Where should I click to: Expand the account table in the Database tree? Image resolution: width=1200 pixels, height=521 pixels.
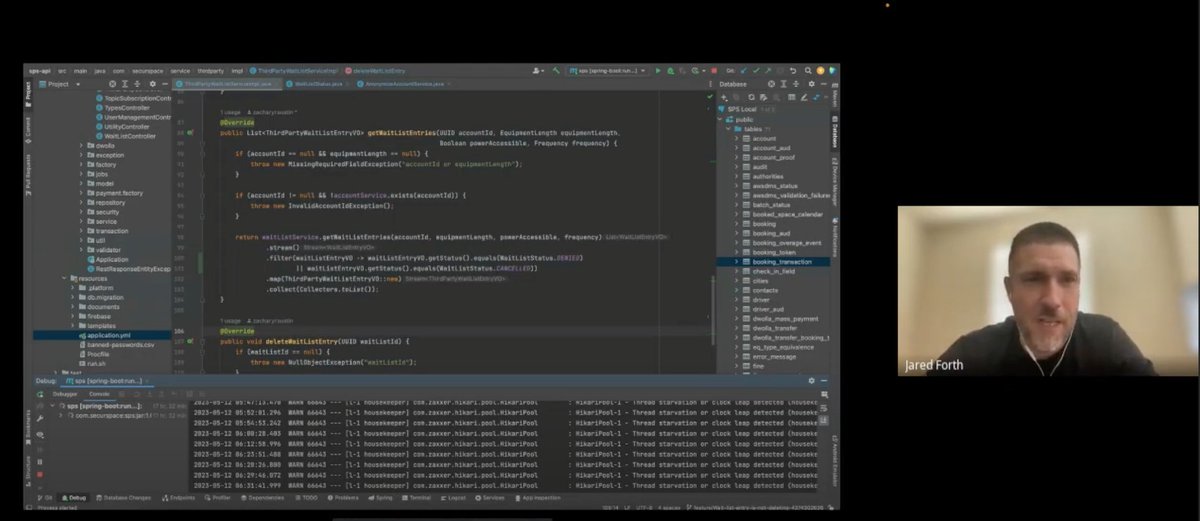737,138
